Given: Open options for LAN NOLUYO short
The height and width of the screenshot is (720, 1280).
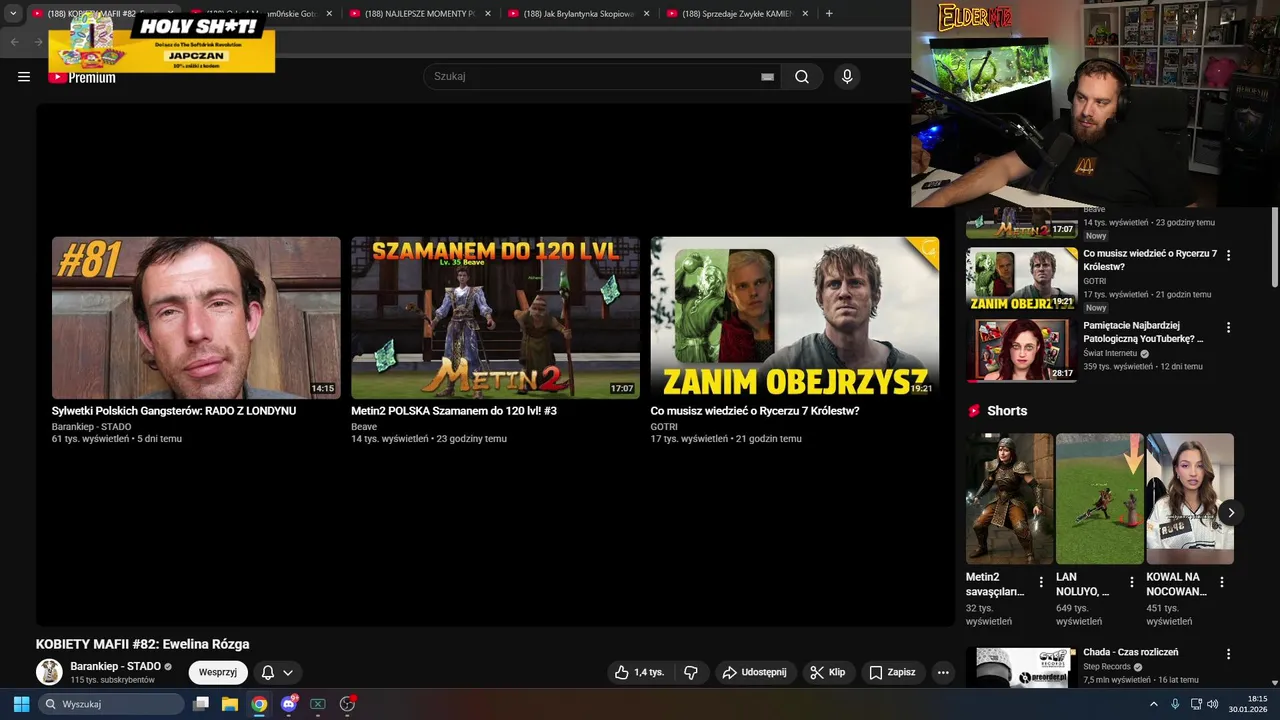Looking at the screenshot, I should (x=1132, y=582).
